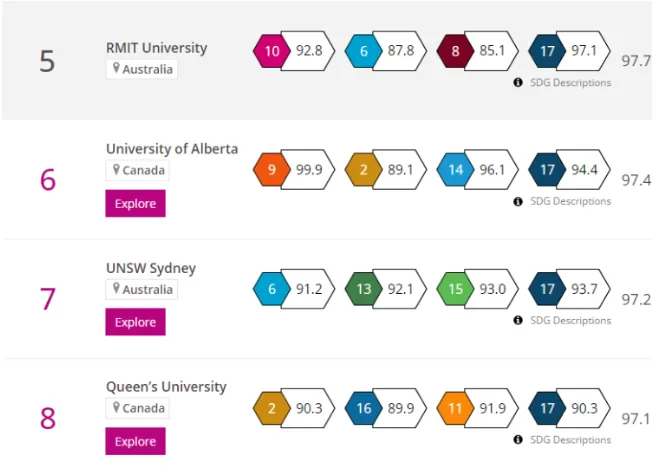Click Queen's University's orange SDG 11 badge
The width and height of the screenshot is (656, 468).
[456, 407]
